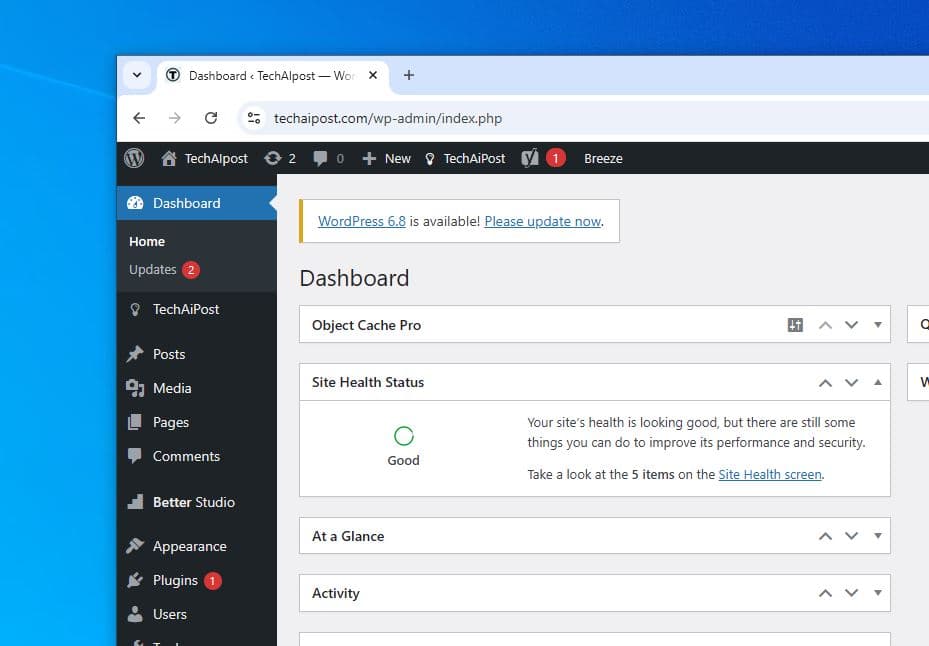Click Please update now link
The height and width of the screenshot is (646, 929).
[x=543, y=222]
